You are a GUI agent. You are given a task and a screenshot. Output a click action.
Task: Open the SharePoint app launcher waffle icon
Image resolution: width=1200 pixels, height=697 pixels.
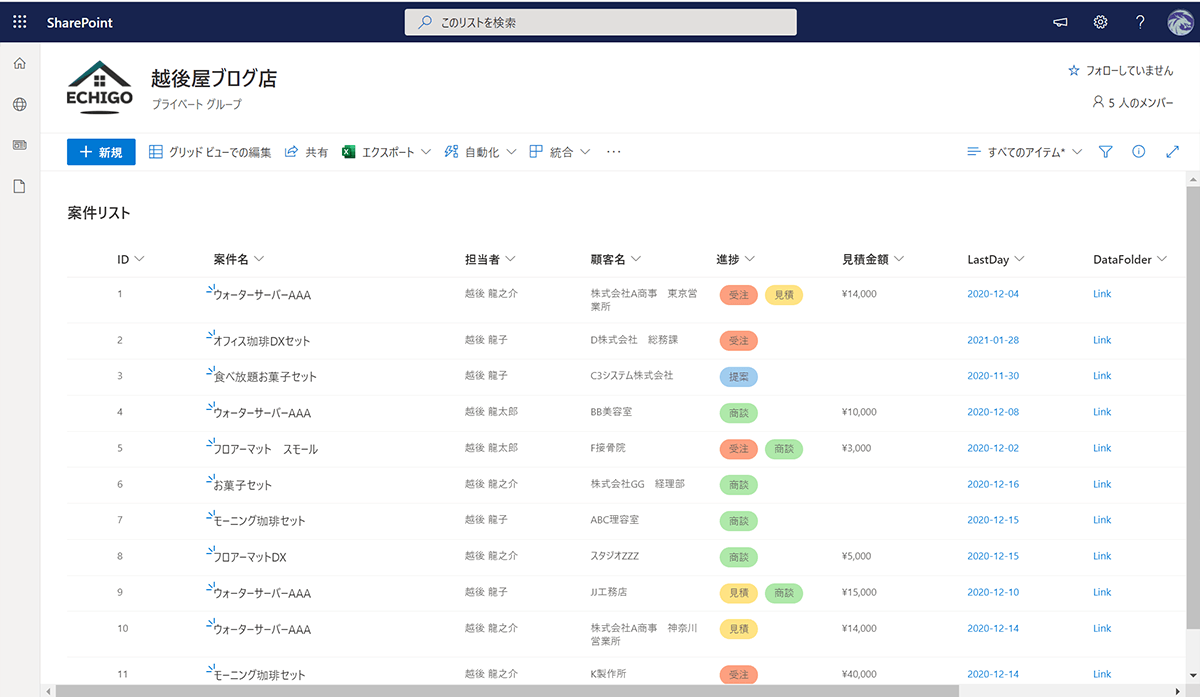click(x=20, y=22)
